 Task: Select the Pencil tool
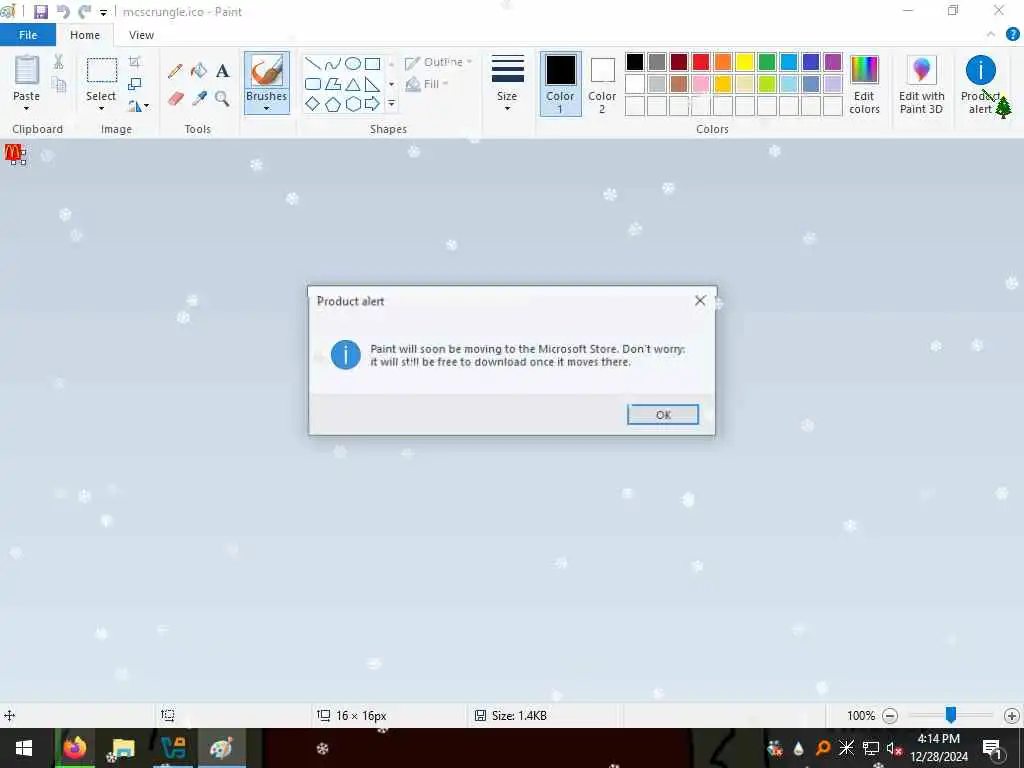(x=175, y=71)
